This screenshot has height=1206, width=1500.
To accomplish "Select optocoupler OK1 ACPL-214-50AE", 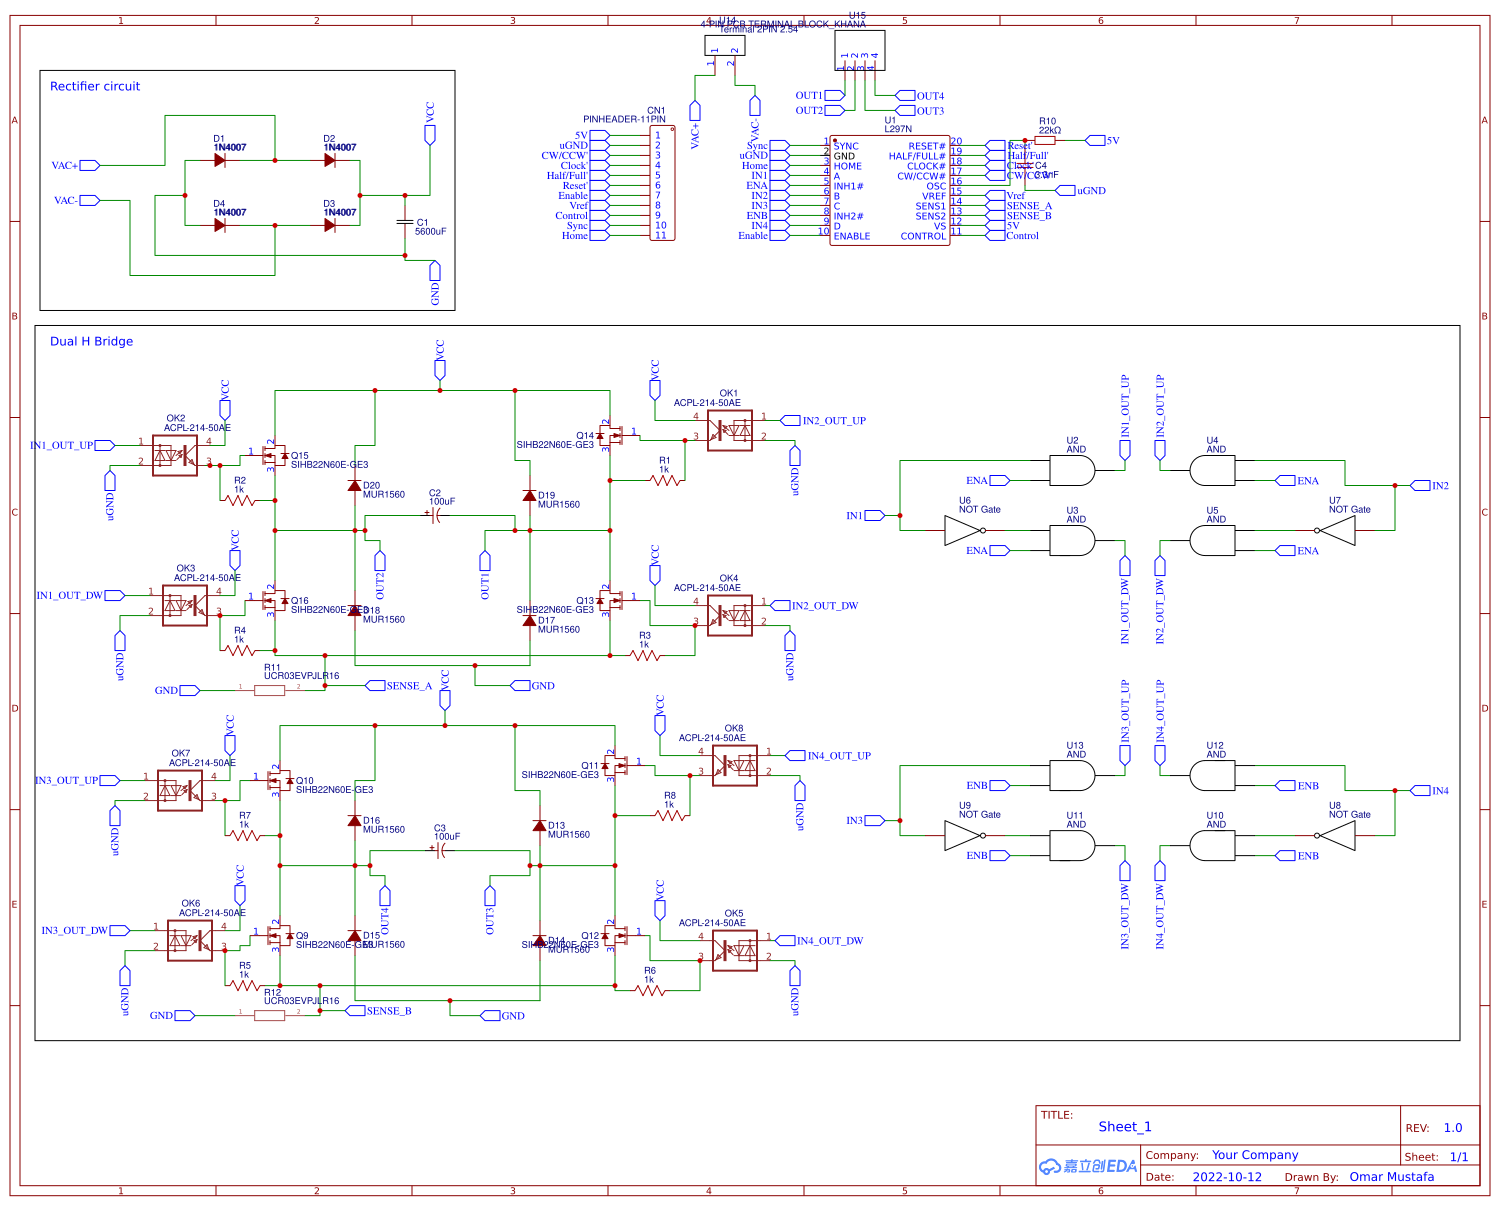I will pyautogui.click(x=730, y=430).
